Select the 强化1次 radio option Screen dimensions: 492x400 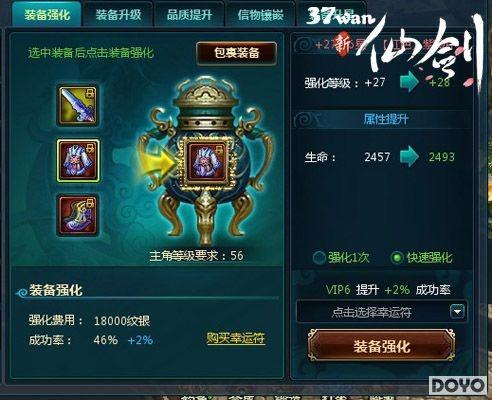pos(341,257)
